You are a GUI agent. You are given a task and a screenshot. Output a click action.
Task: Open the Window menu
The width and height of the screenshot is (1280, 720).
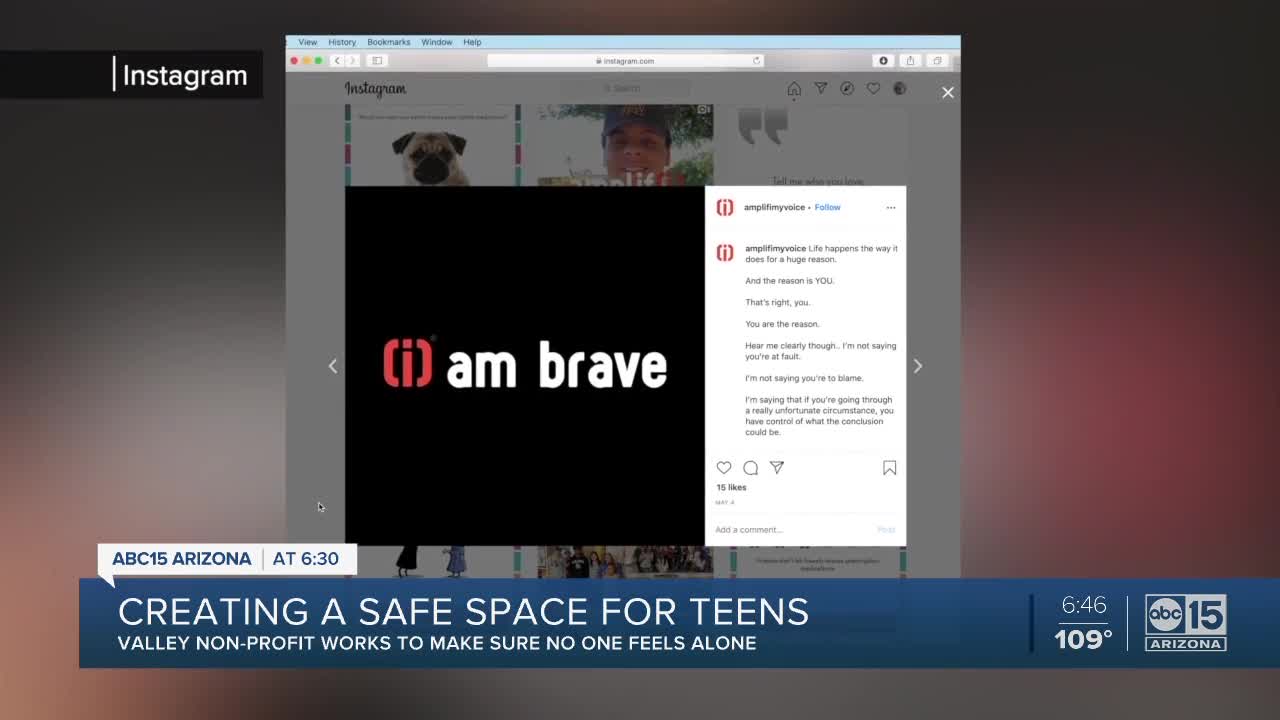437,42
